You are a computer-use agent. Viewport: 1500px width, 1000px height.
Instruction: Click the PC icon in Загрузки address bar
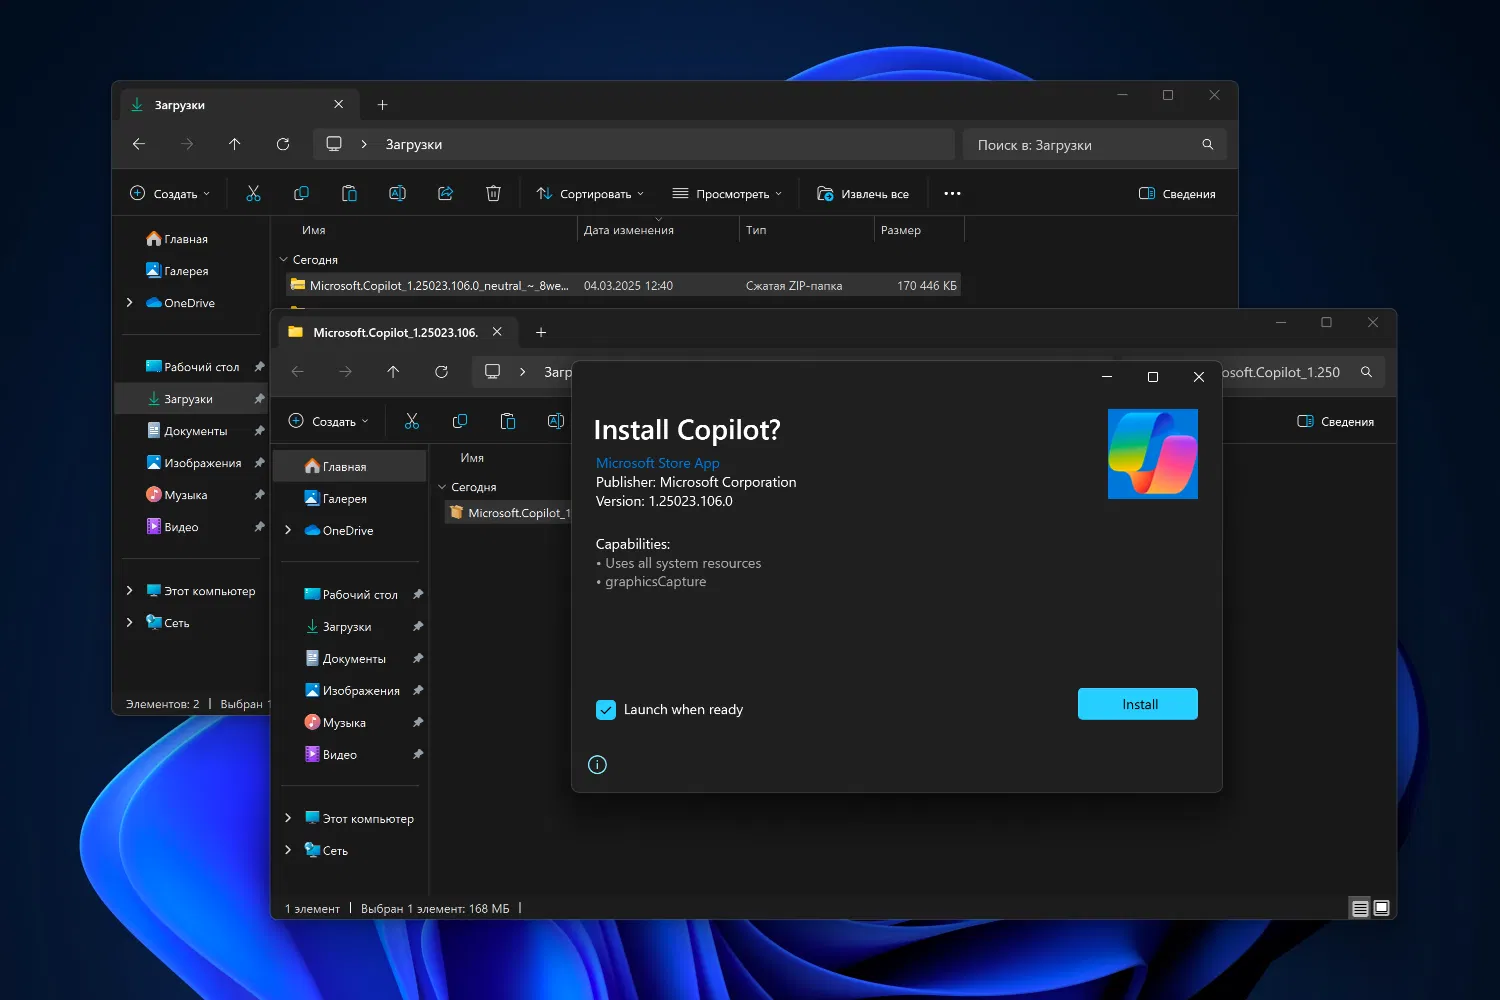[334, 144]
